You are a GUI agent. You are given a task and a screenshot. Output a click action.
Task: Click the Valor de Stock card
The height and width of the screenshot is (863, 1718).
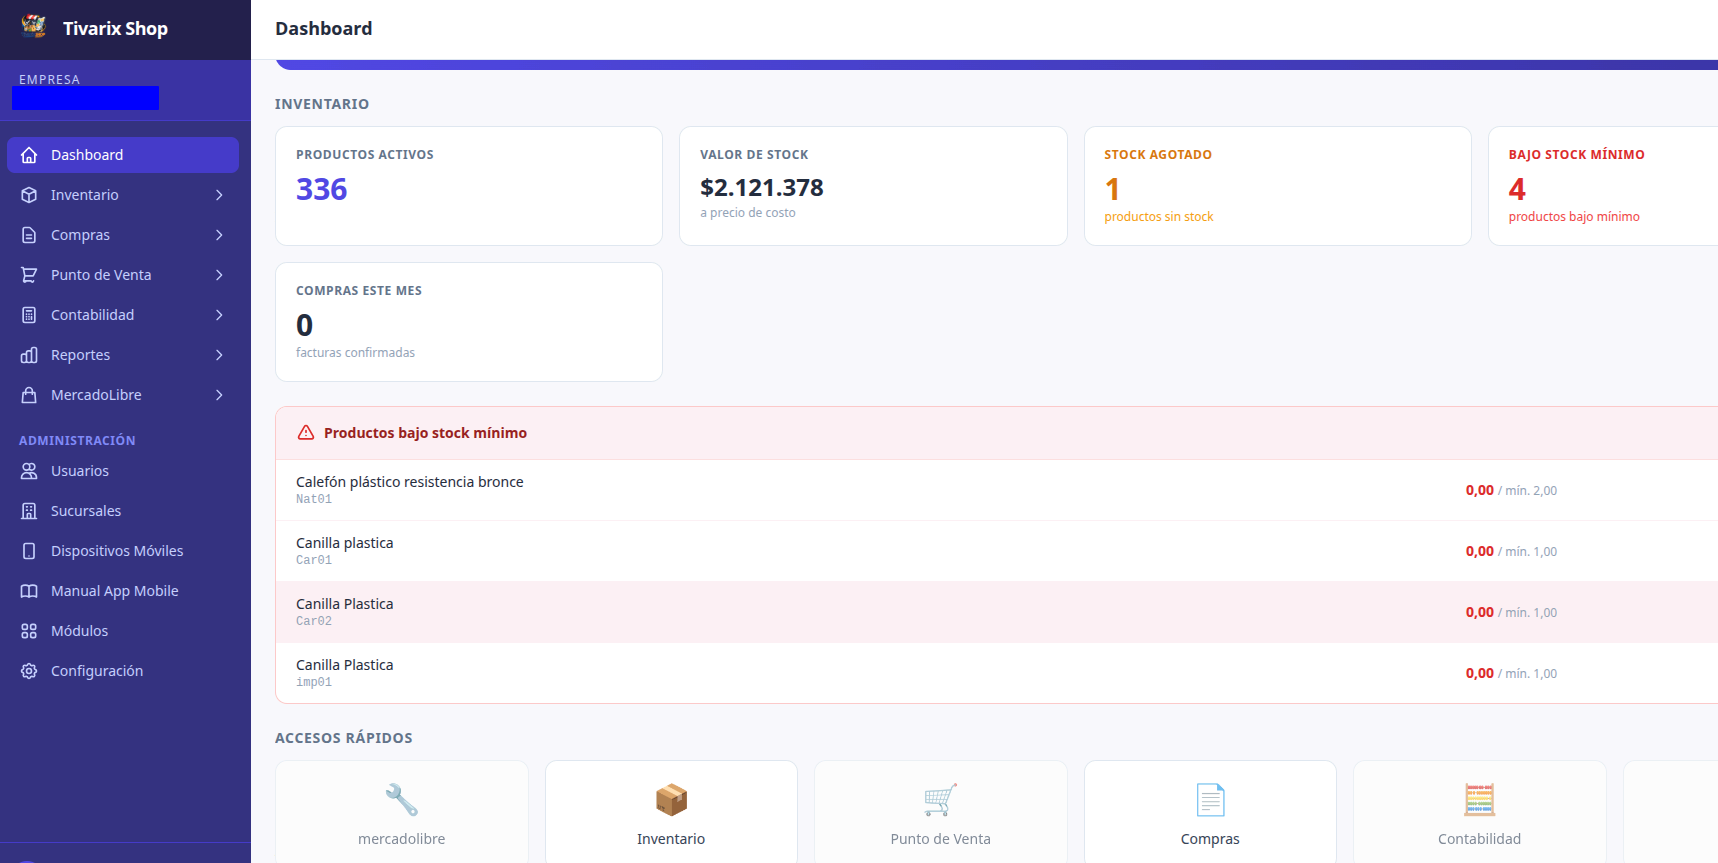click(873, 186)
